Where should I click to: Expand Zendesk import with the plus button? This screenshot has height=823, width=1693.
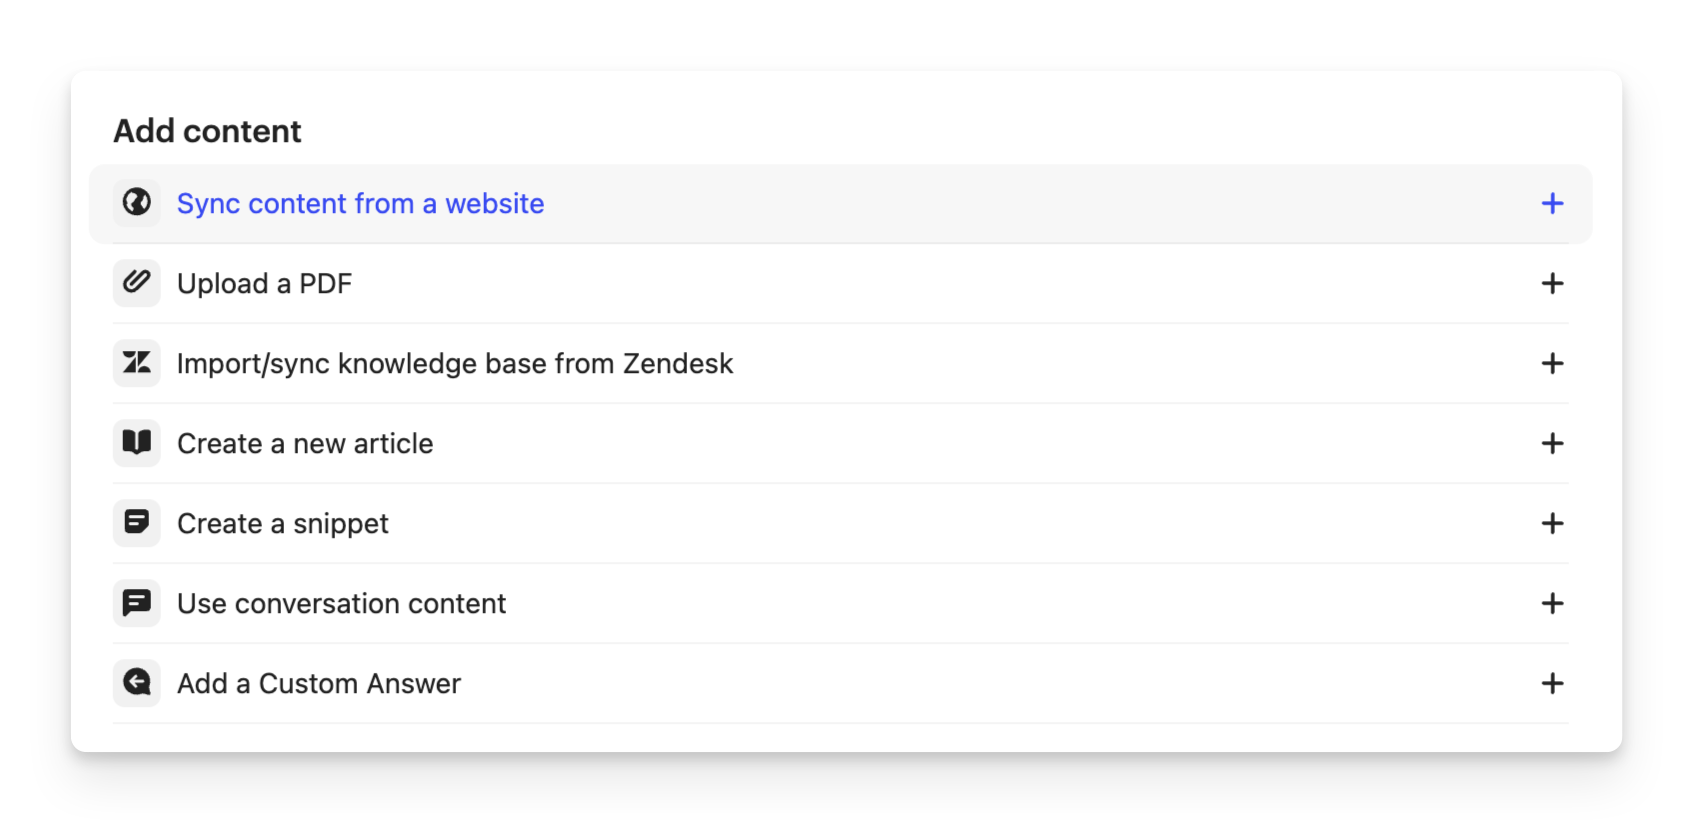(x=1552, y=364)
